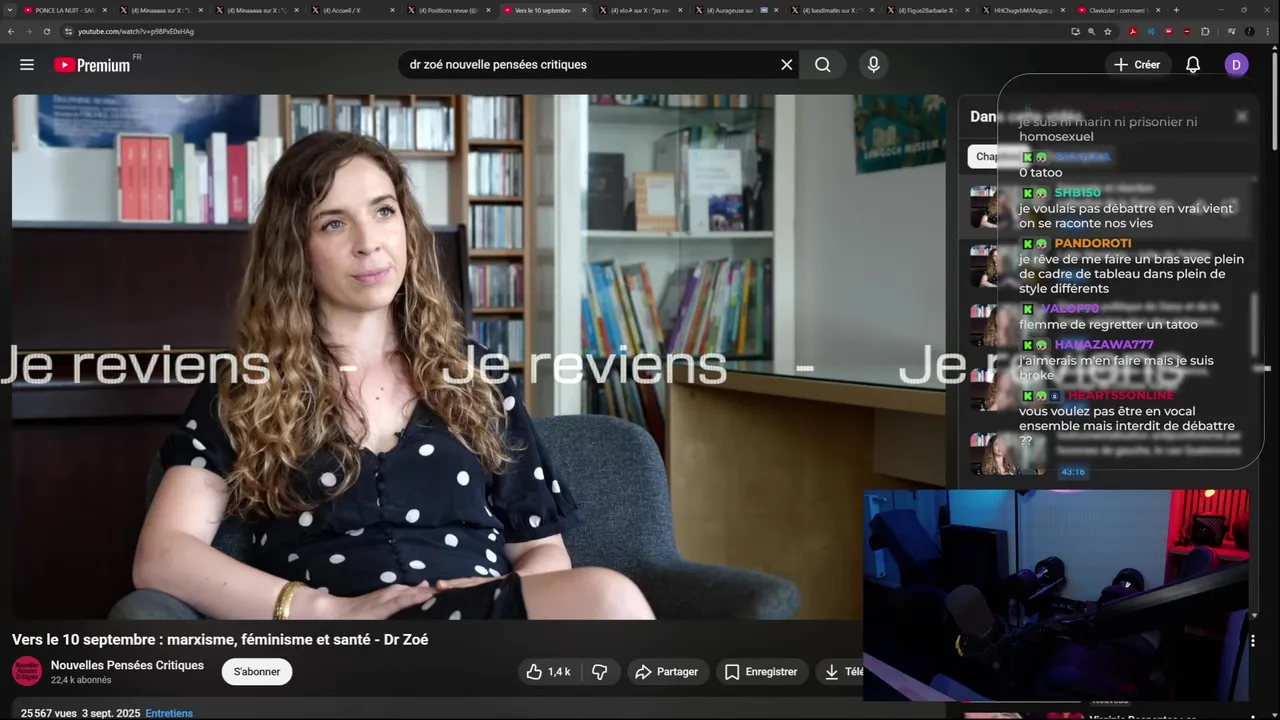This screenshot has height=720, width=1280.
Task: Open the chapter thumbnail timestamped 43:16
Action: (x=1007, y=452)
